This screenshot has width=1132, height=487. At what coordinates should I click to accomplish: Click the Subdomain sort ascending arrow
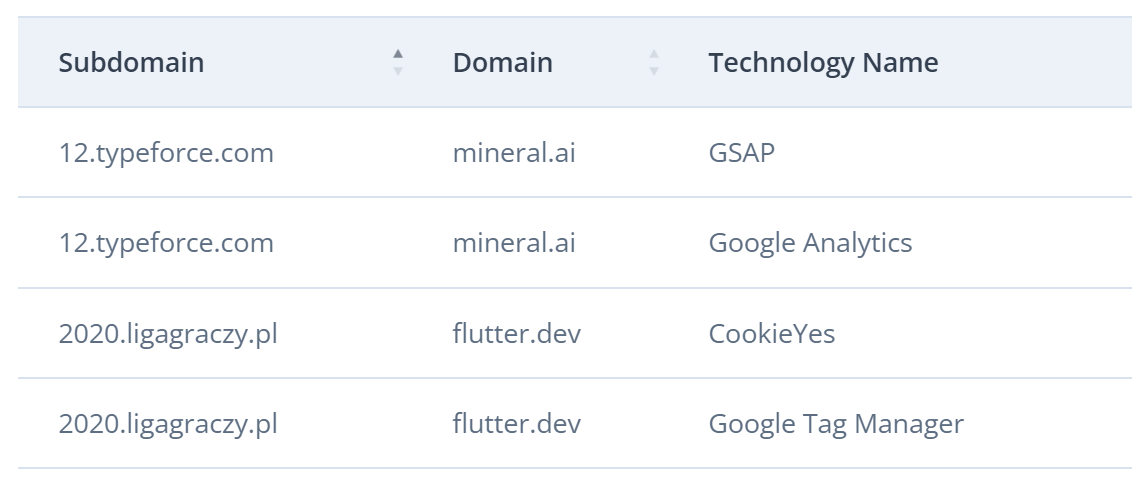point(398,54)
